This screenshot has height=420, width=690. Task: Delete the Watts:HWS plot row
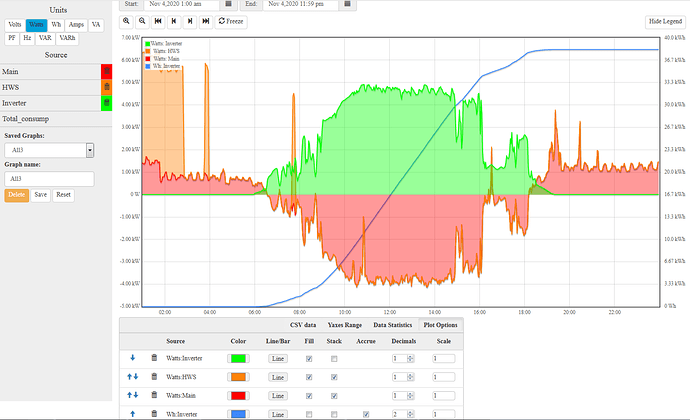[154, 376]
